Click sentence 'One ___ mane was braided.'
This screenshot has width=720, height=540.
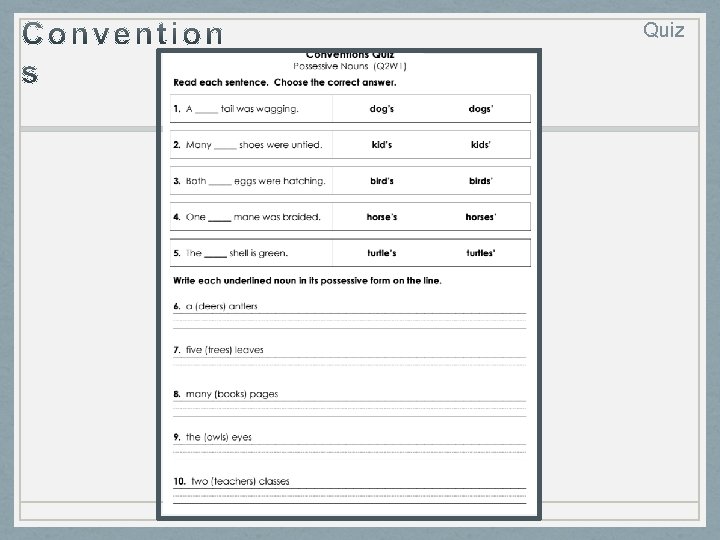point(247,217)
